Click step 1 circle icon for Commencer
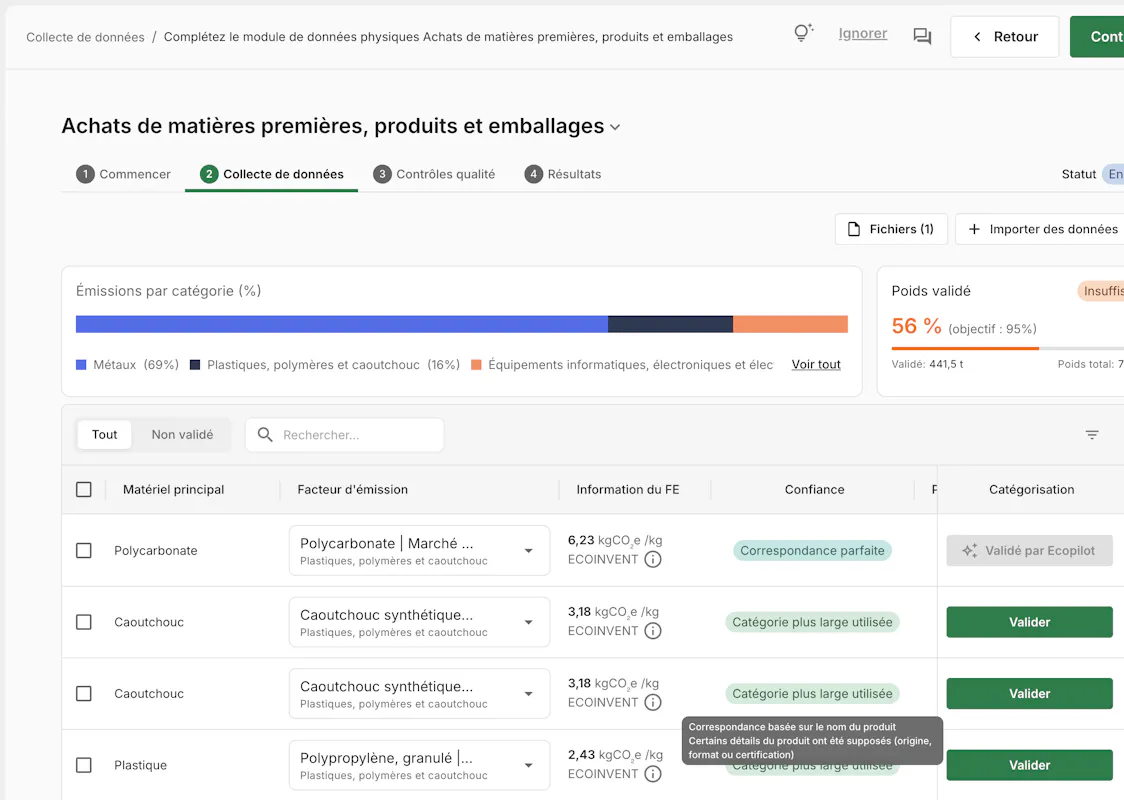1124x800 pixels. (85, 174)
